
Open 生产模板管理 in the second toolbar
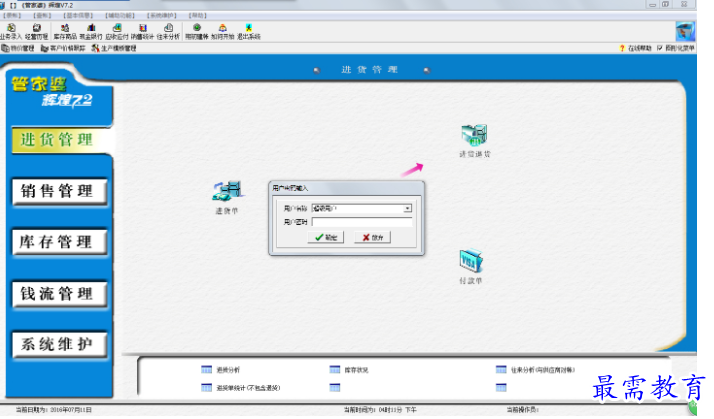pyautogui.click(x=114, y=48)
